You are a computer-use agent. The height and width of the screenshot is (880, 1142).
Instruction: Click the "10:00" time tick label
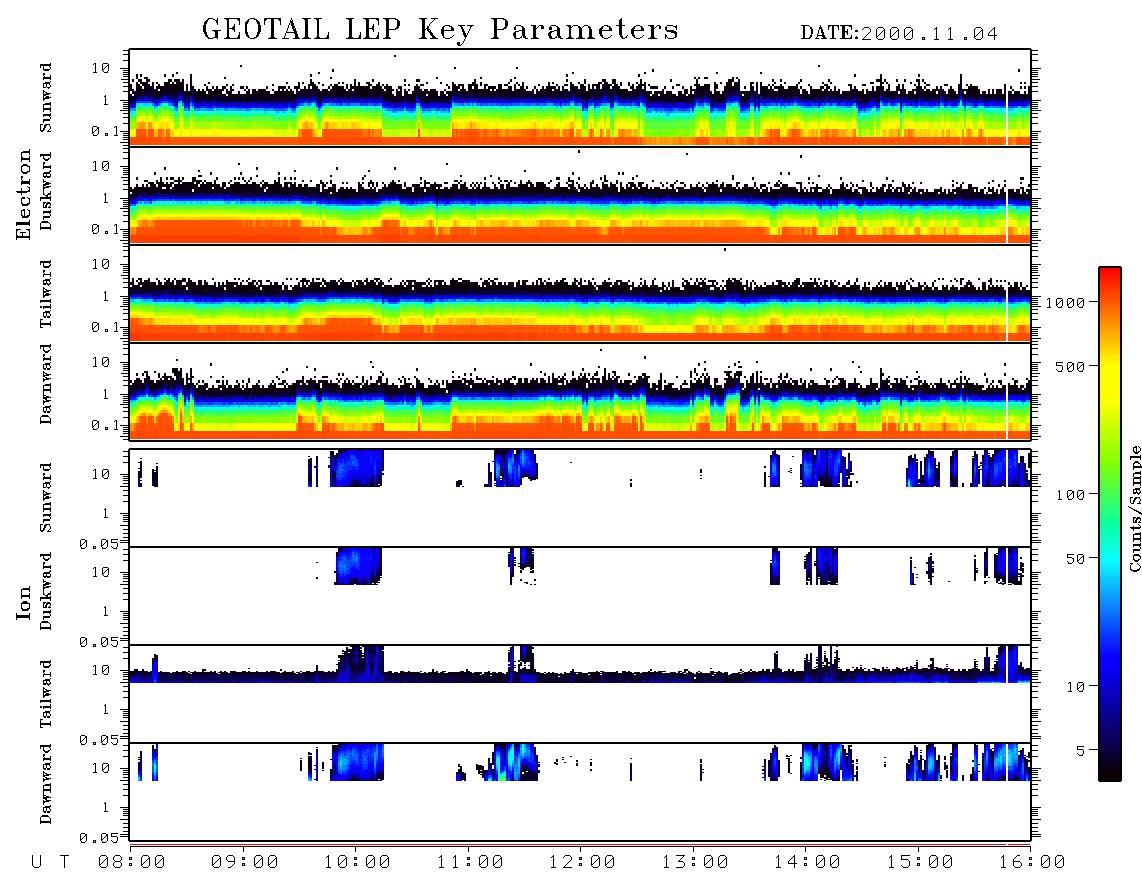tap(357, 862)
